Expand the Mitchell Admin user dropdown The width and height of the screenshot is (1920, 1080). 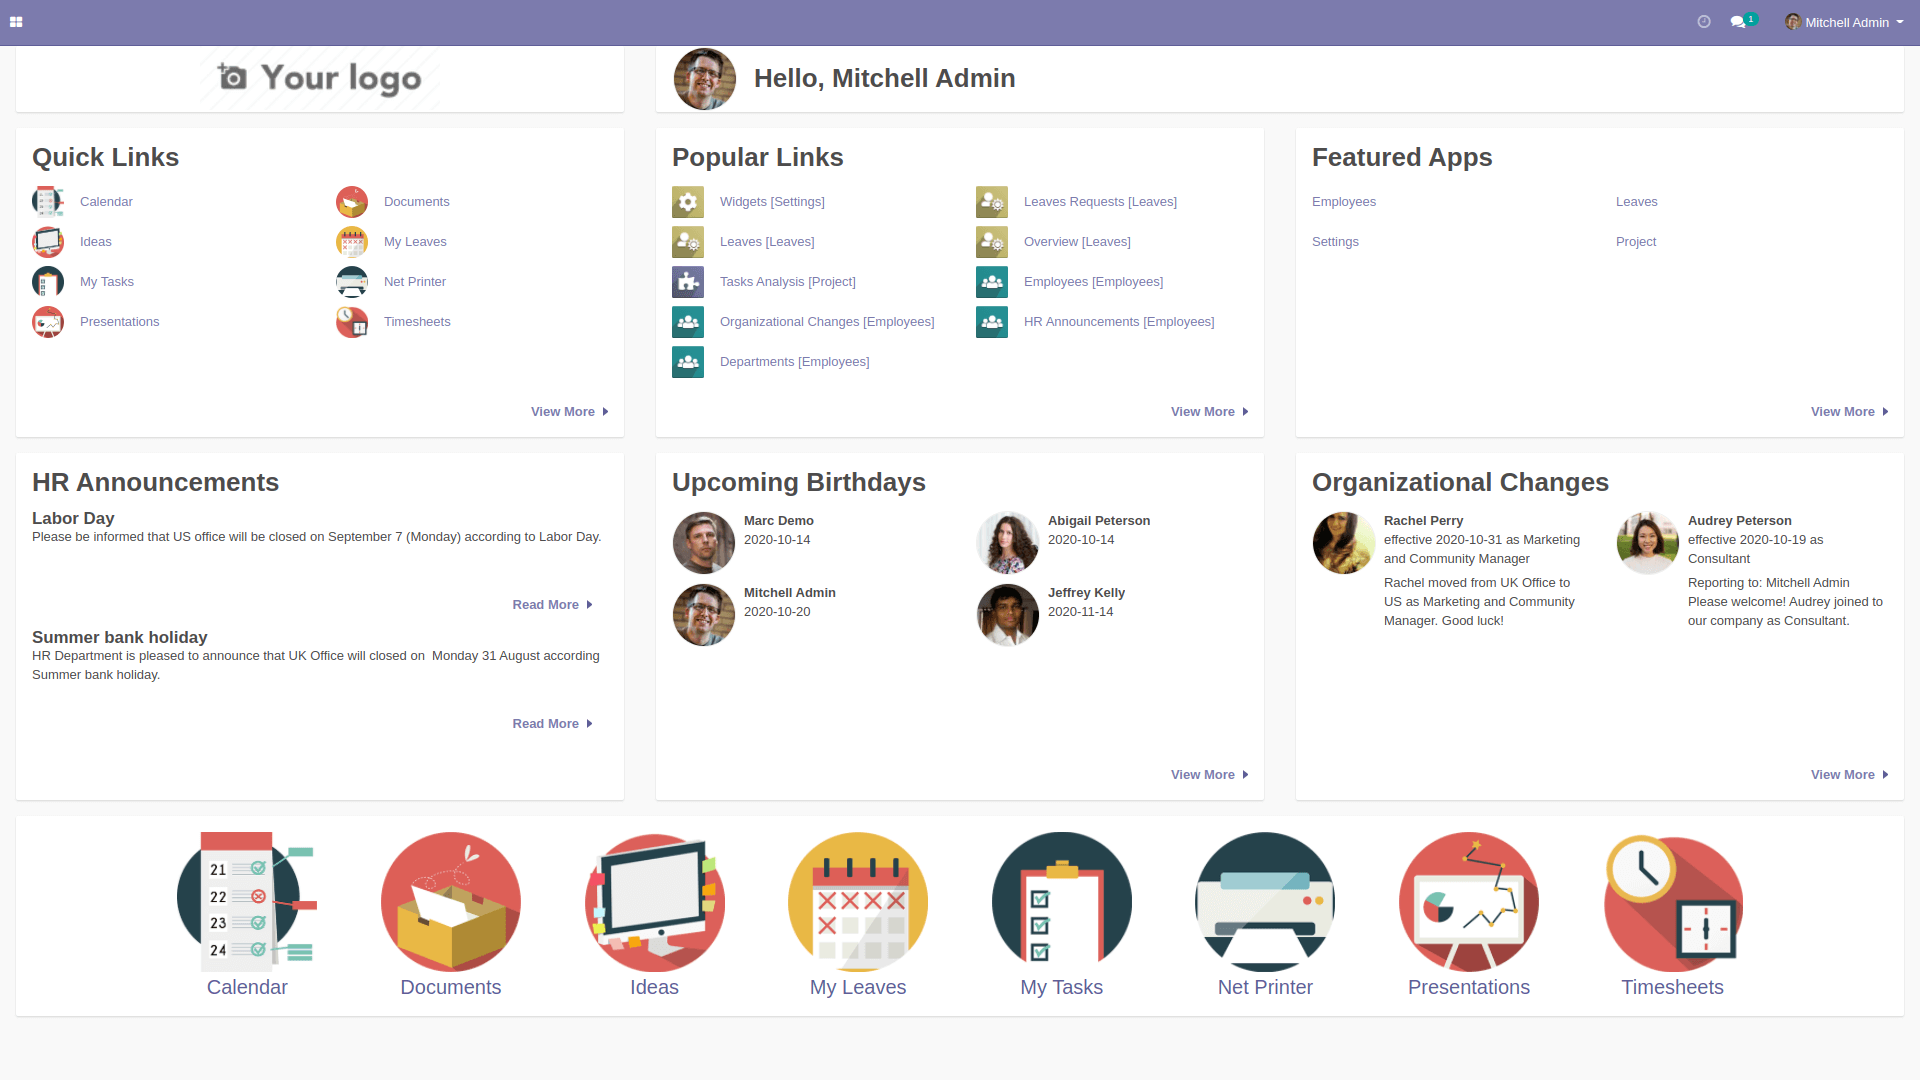point(1846,22)
